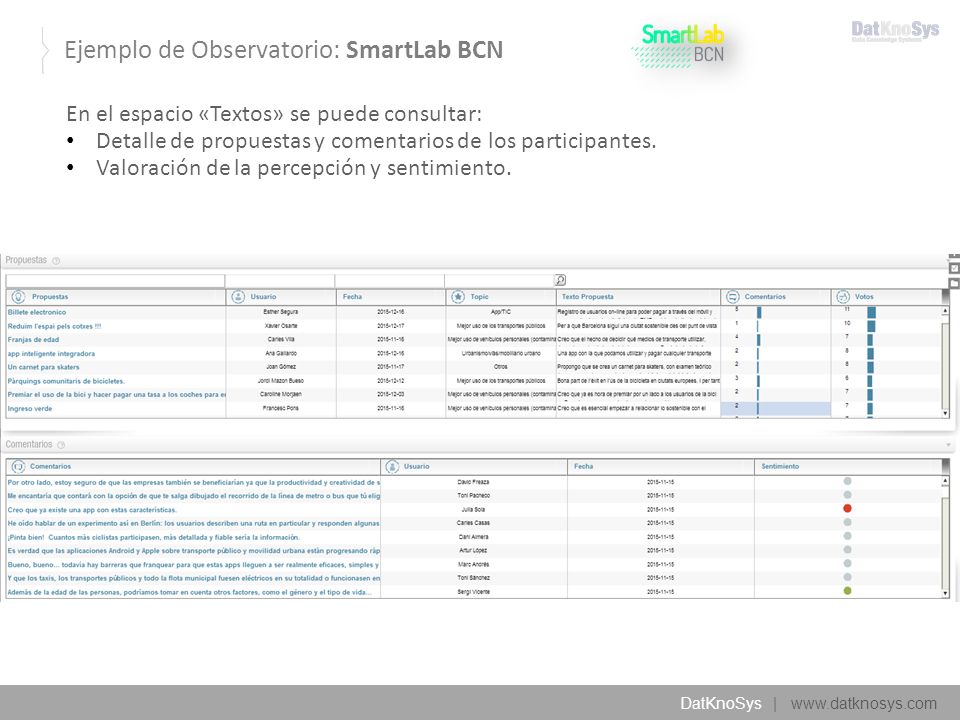This screenshot has width=960, height=720.
Task: Click the chat icon in Comentarios table header
Action: [18, 467]
